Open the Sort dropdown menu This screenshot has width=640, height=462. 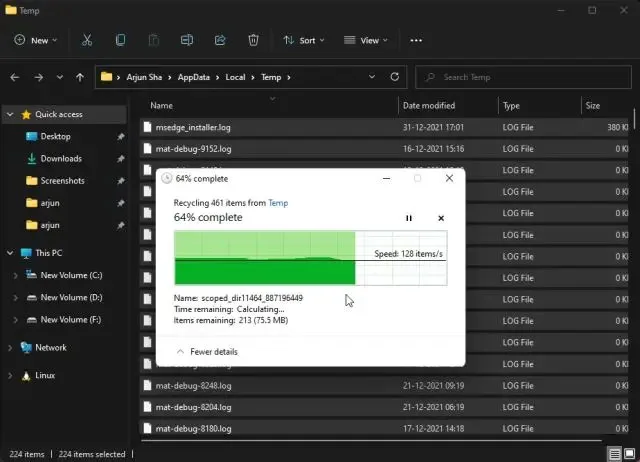coord(304,40)
